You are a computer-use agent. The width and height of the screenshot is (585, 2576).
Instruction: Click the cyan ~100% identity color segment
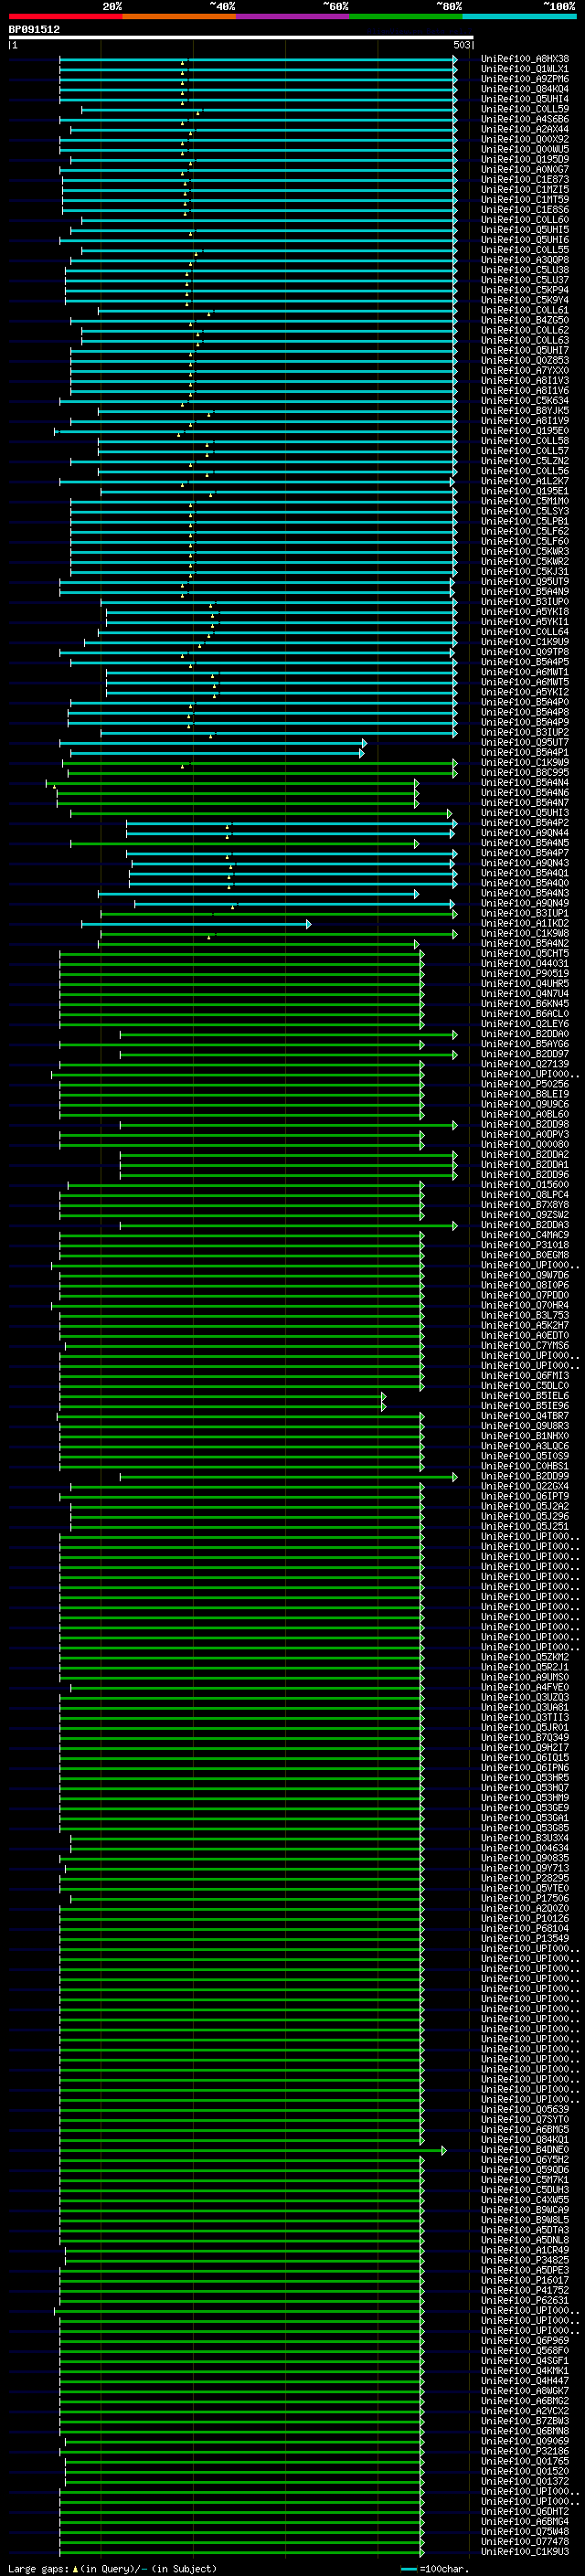tap(519, 16)
